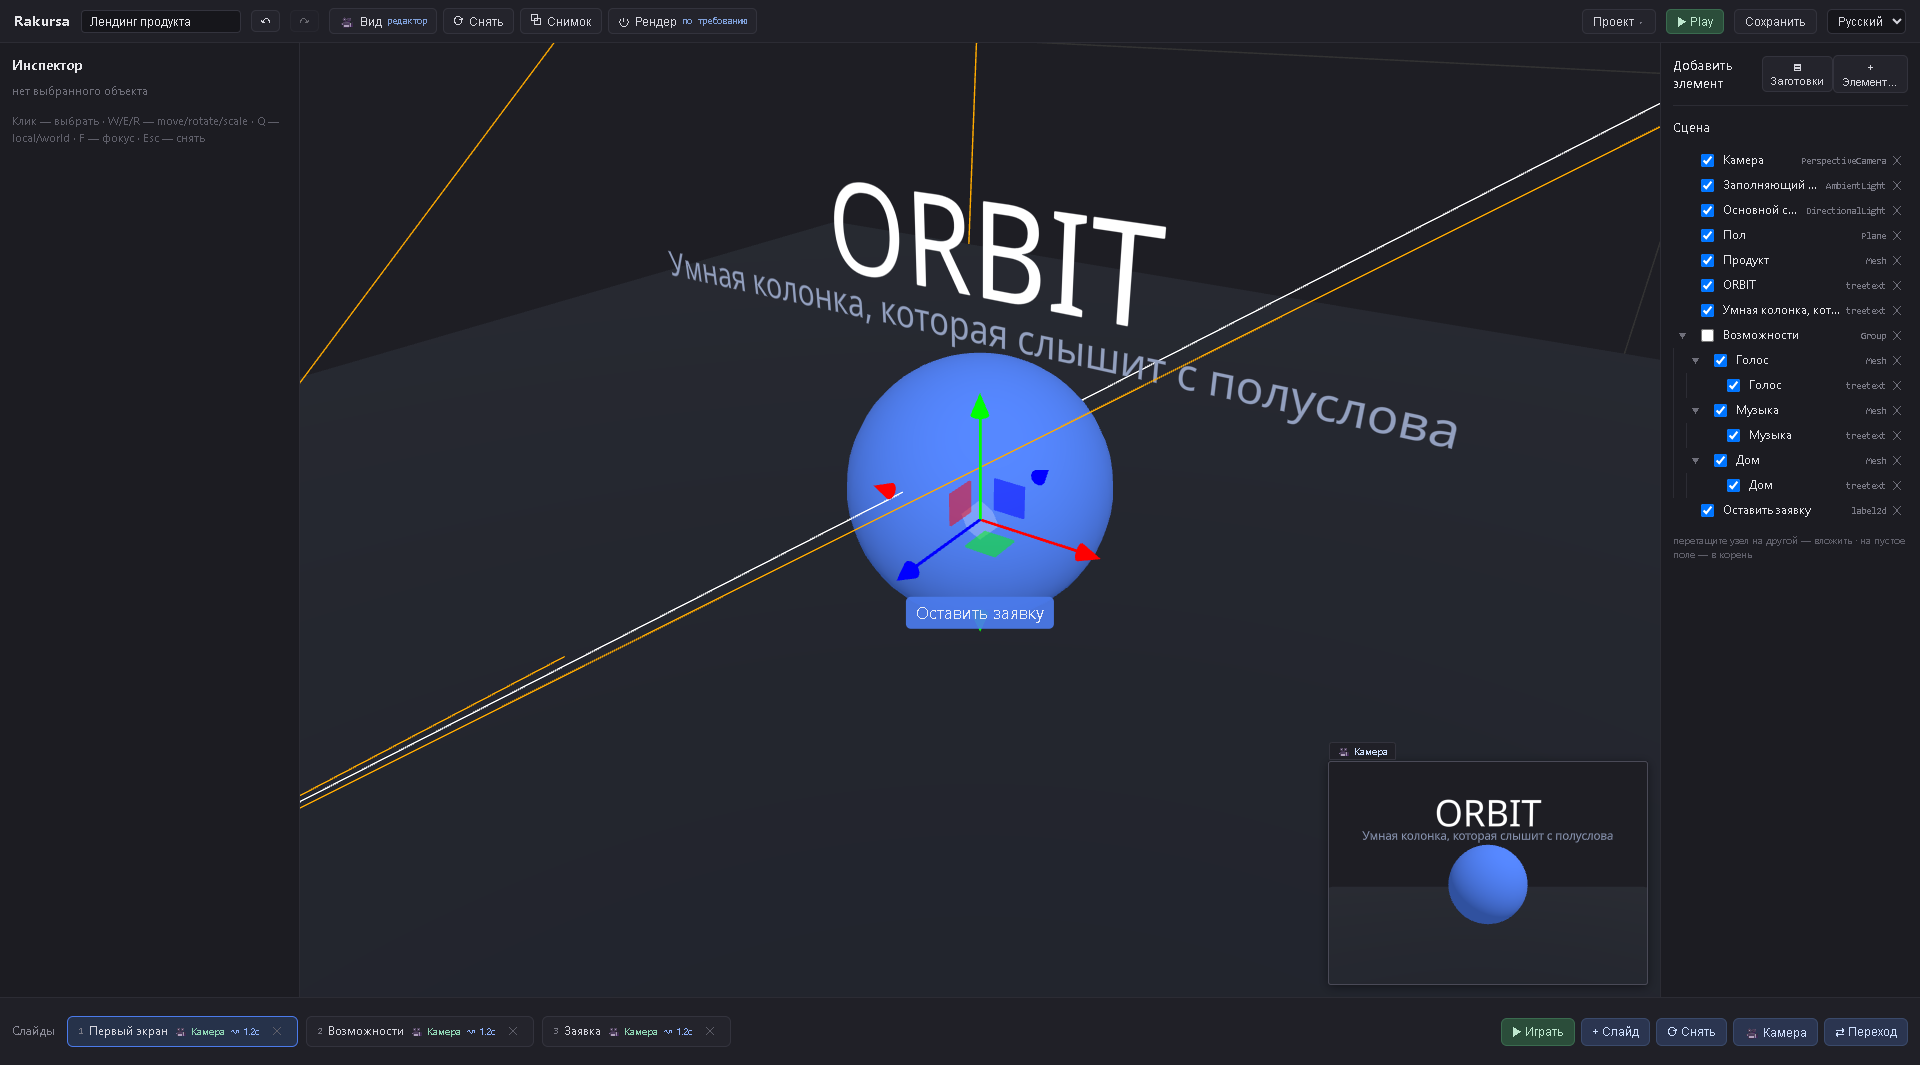
Task: Close the Возможности slide
Action: click(513, 1031)
